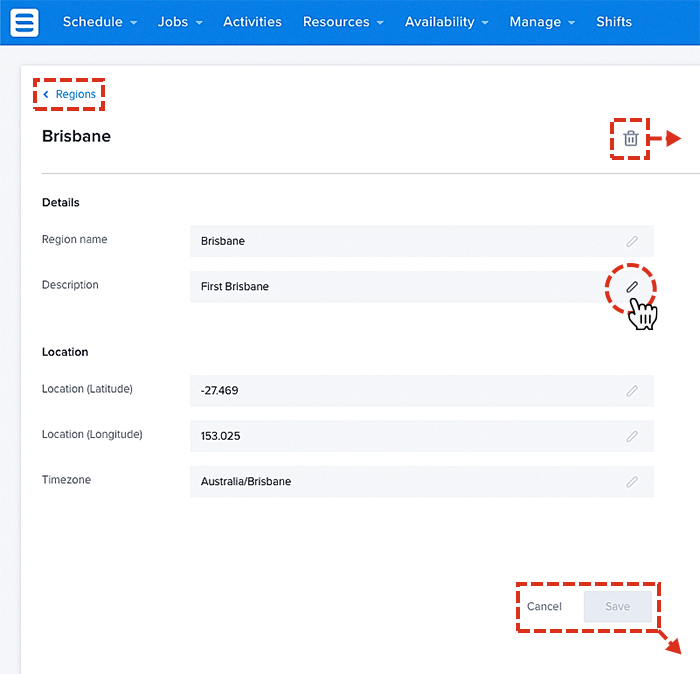Expand the Manage menu
The width and height of the screenshot is (700, 674).
[542, 22]
